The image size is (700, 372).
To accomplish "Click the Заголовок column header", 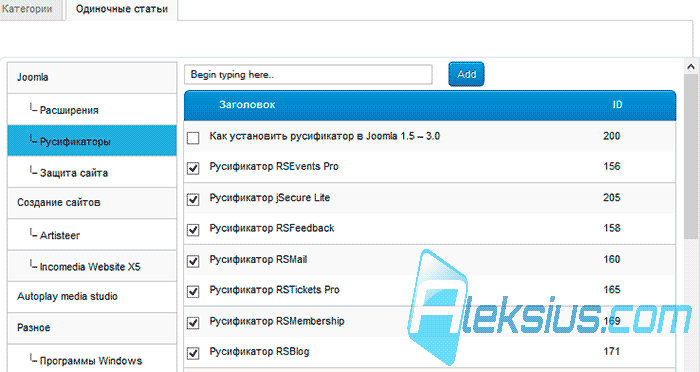I will pyautogui.click(x=247, y=105).
